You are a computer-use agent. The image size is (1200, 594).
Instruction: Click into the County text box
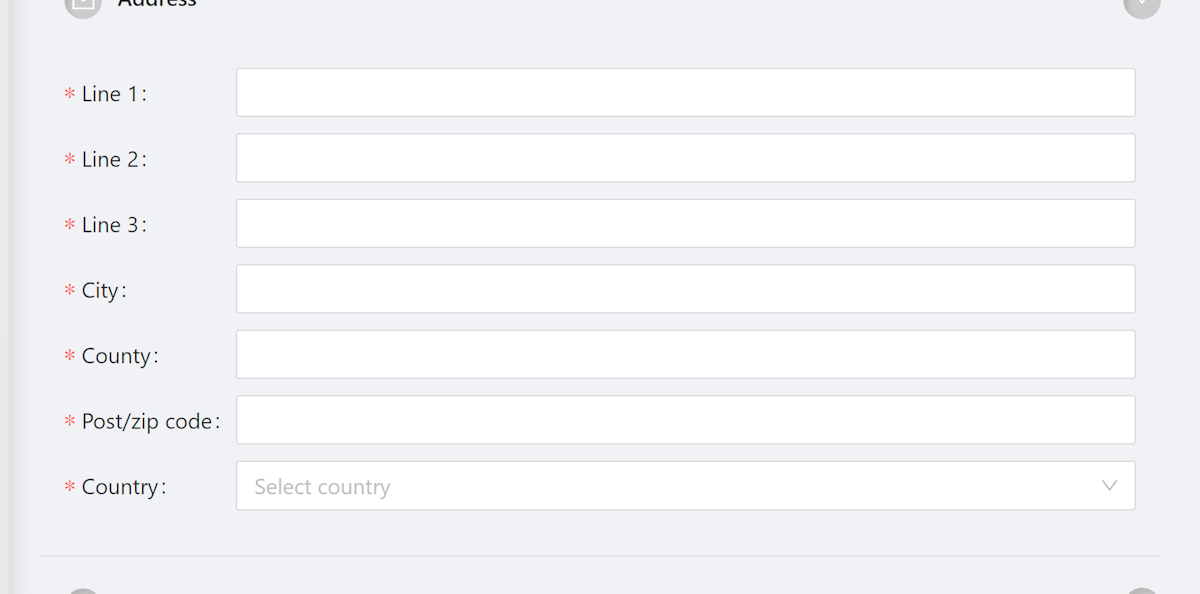click(x=685, y=355)
